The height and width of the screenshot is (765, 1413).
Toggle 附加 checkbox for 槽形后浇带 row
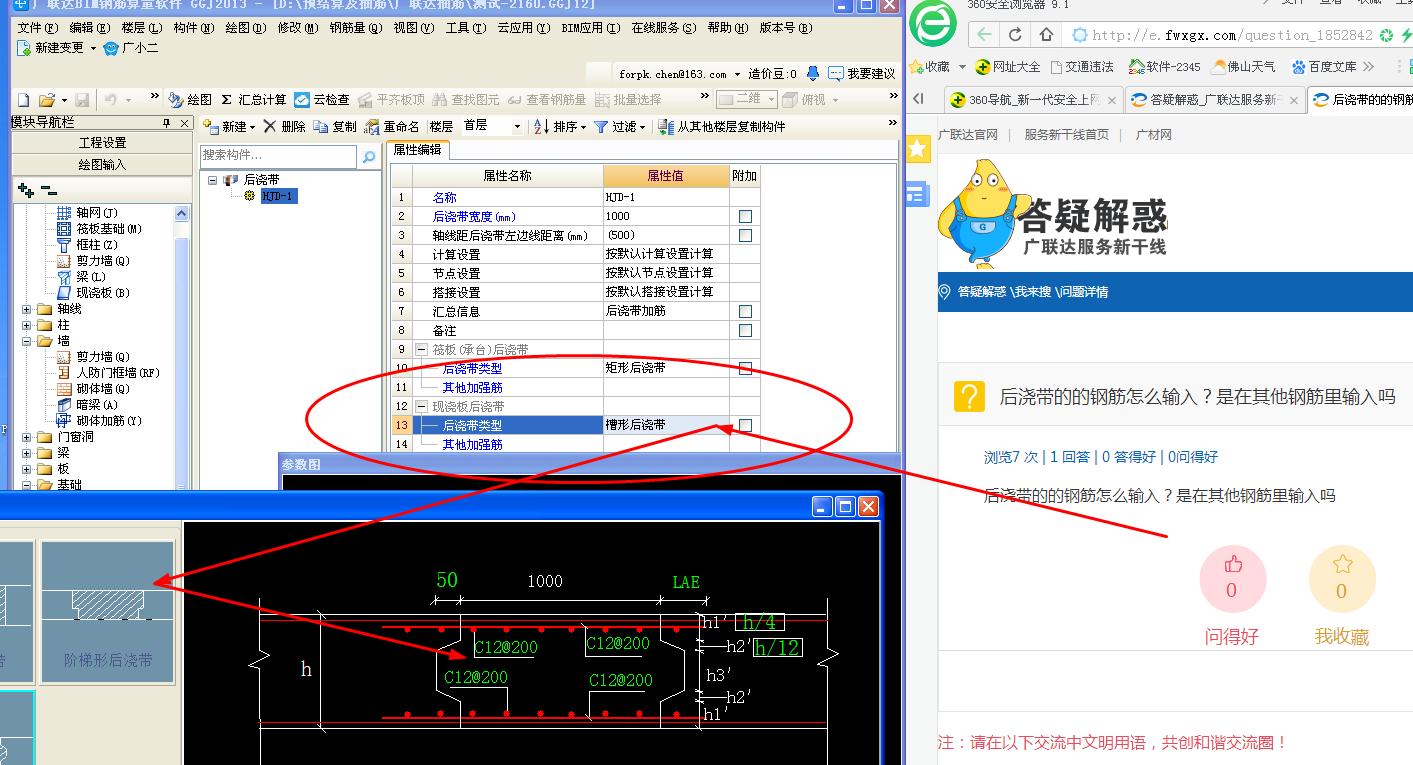(x=745, y=425)
